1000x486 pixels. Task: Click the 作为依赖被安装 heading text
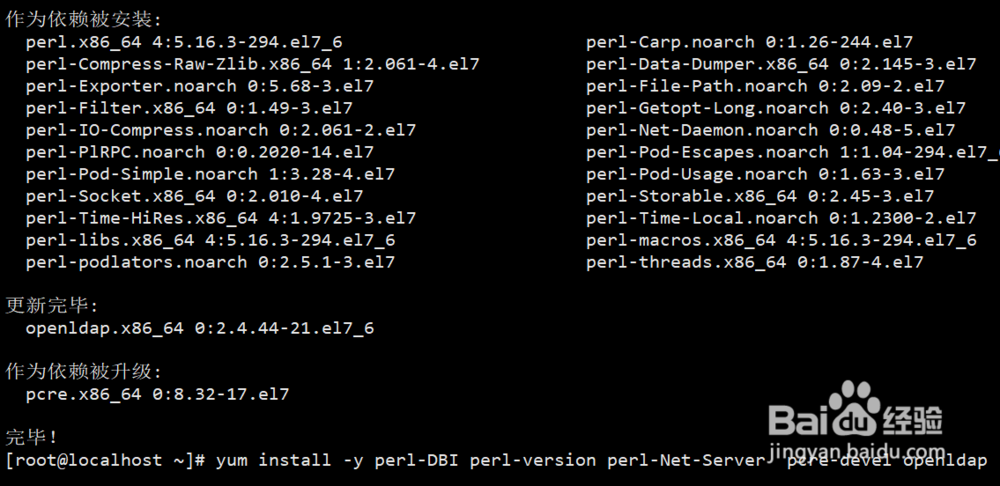[80, 20]
